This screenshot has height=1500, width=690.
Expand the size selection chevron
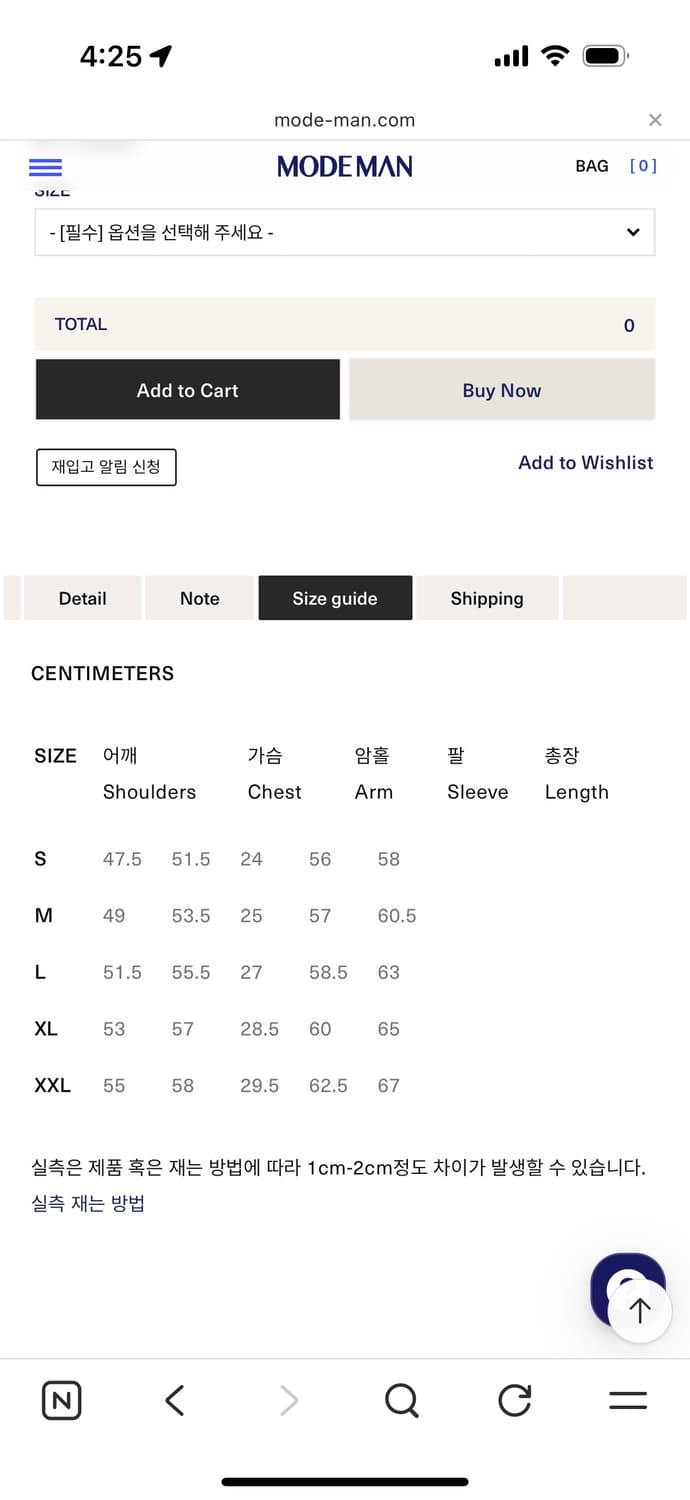(632, 232)
